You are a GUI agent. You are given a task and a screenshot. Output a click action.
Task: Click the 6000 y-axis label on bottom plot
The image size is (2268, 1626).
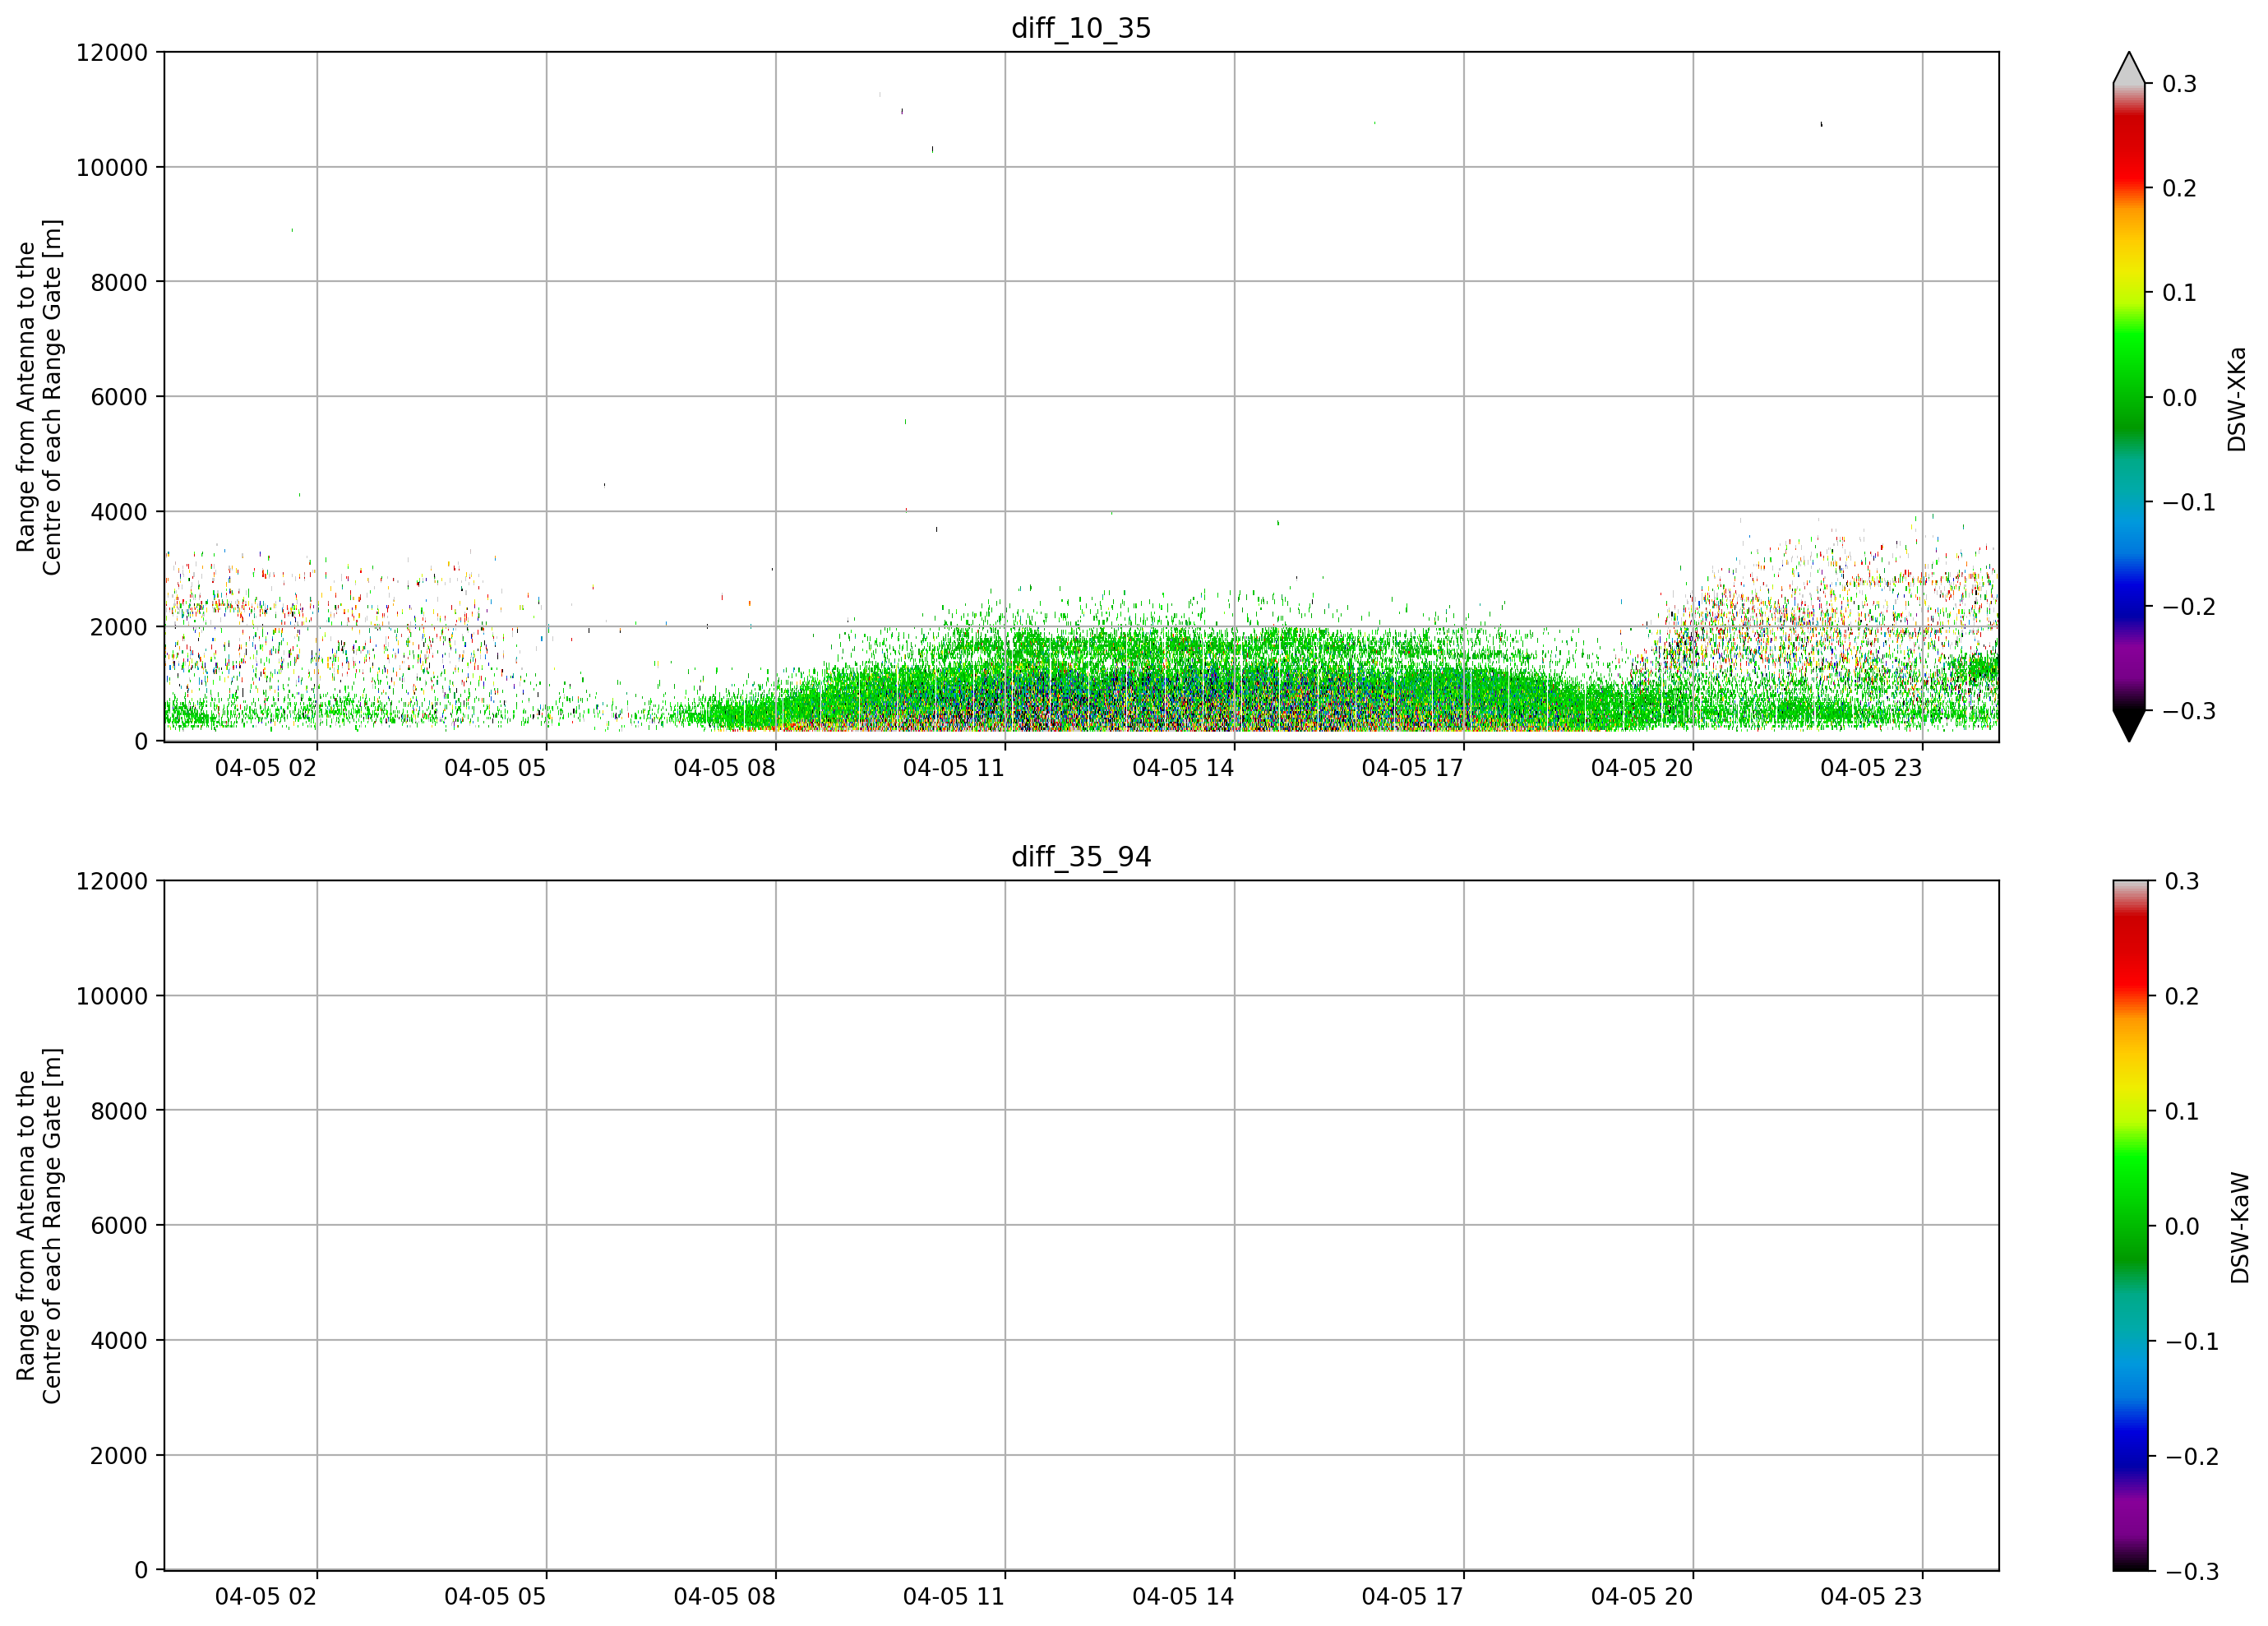click(x=119, y=1225)
